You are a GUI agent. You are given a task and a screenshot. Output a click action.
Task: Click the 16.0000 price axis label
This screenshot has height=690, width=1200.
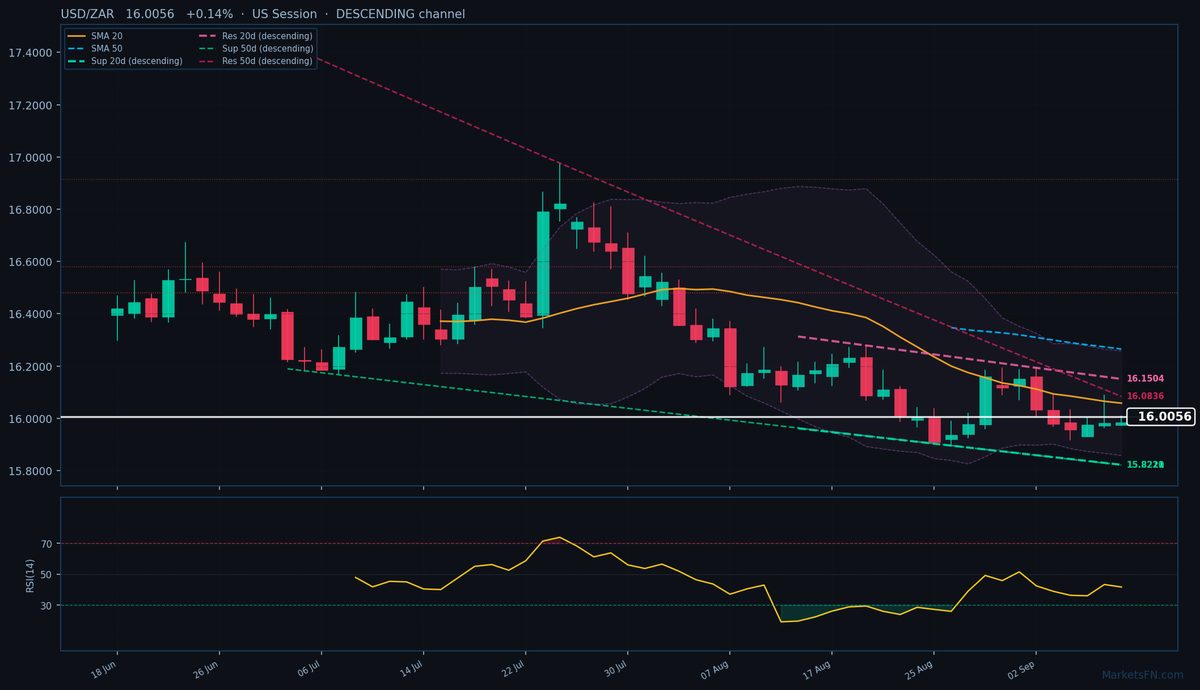[x=31, y=419]
